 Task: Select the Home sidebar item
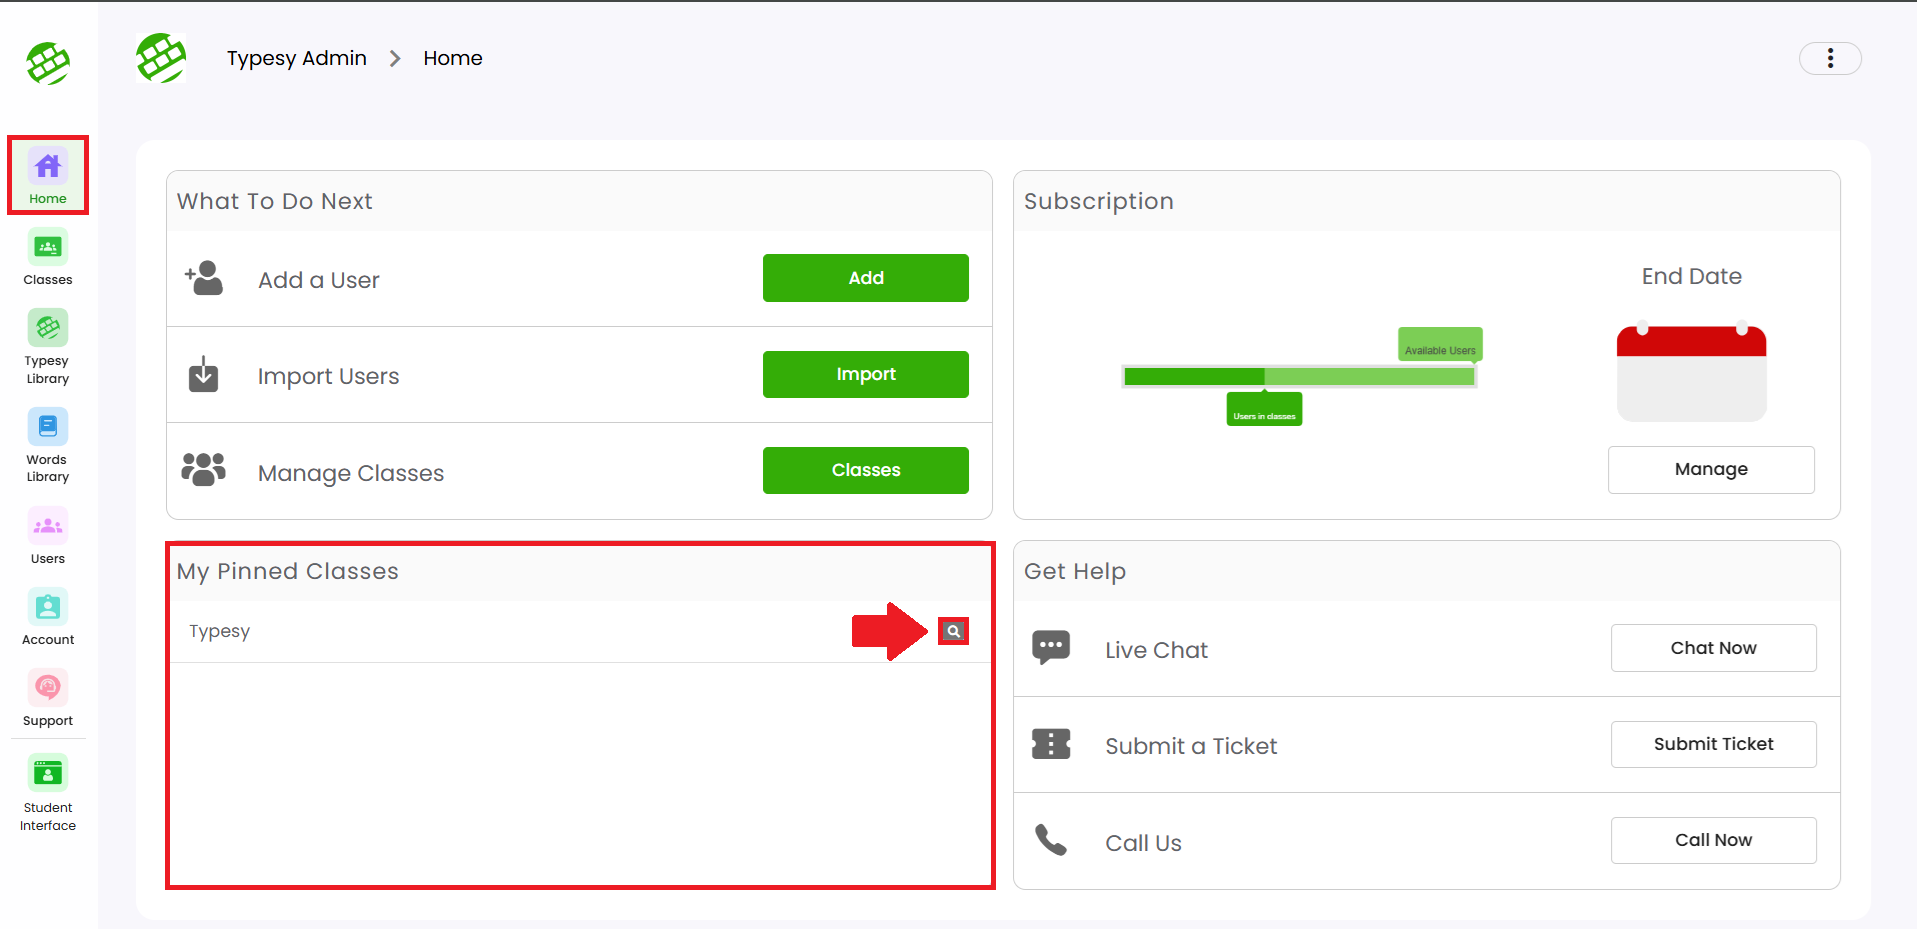click(x=48, y=176)
